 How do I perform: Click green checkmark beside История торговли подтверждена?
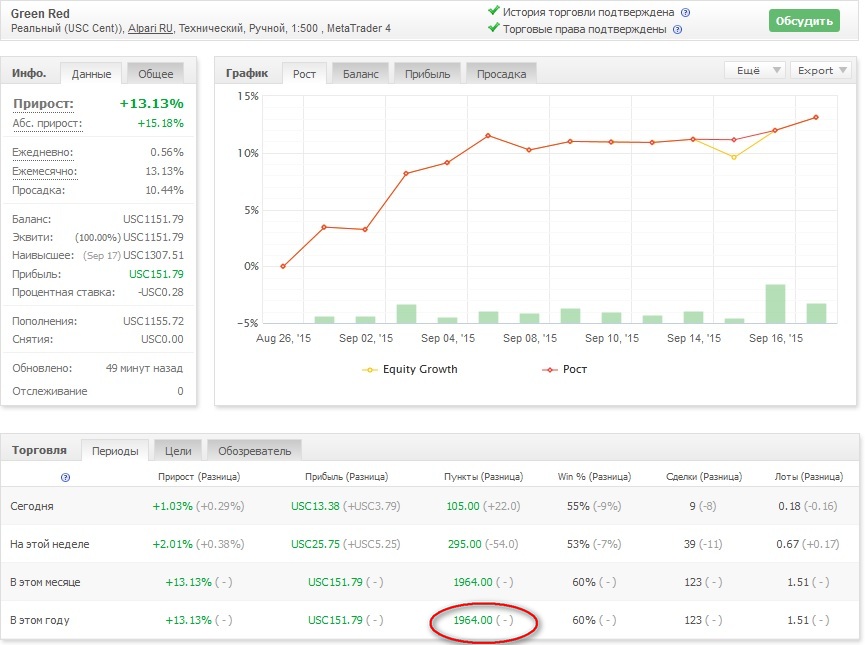(x=494, y=10)
